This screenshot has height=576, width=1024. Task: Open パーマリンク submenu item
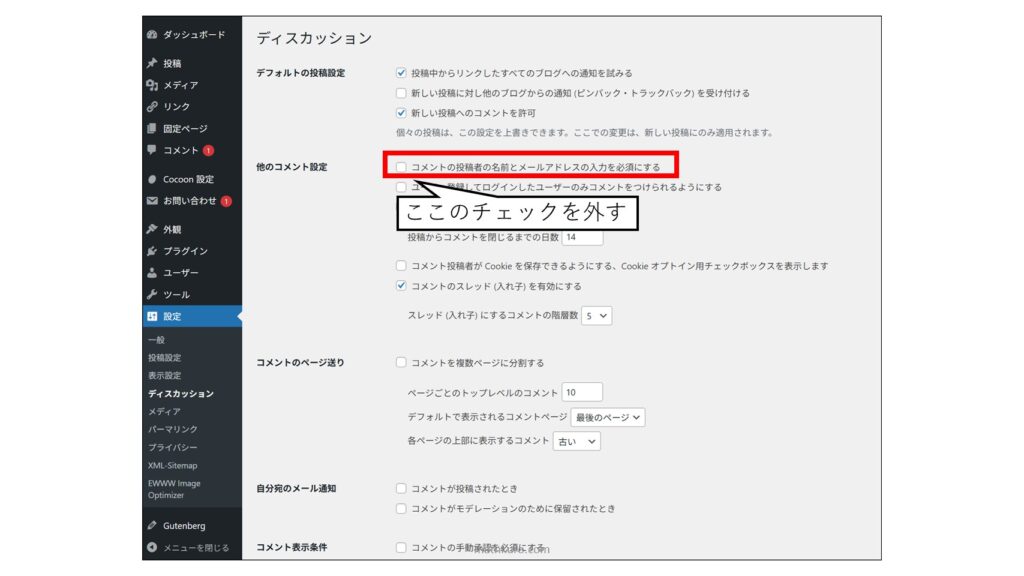(x=172, y=429)
